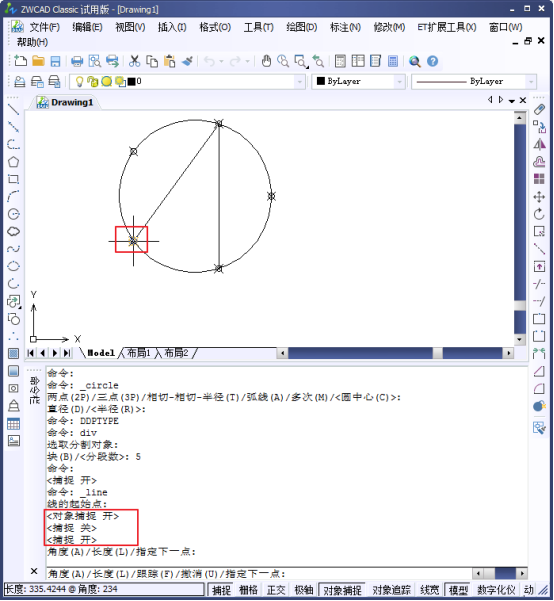Select the Rotate tool in right toolbar
554x601 pixels.
[x=539, y=214]
